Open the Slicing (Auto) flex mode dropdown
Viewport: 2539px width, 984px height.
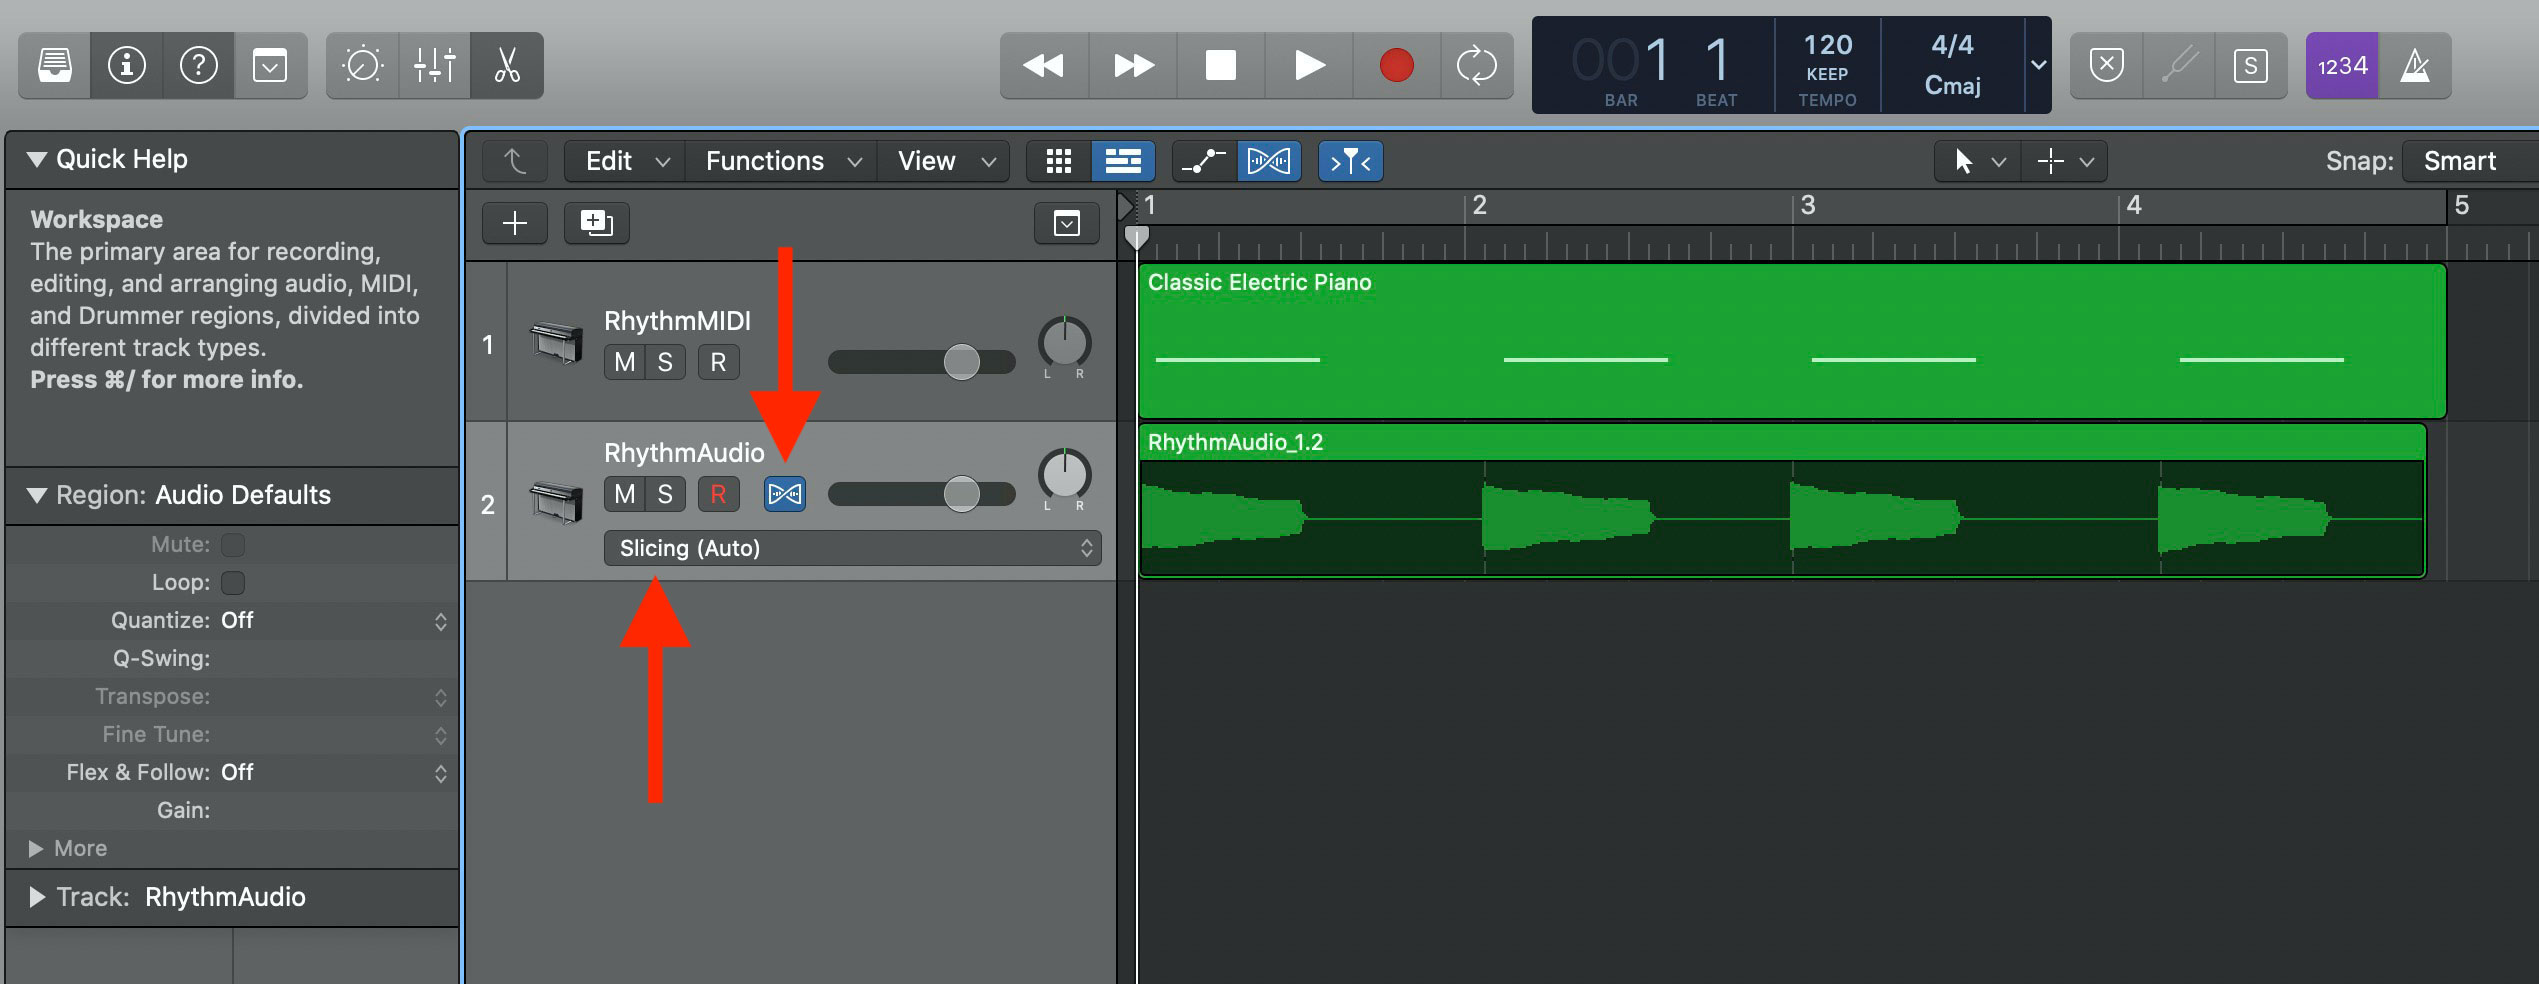pyautogui.click(x=852, y=548)
